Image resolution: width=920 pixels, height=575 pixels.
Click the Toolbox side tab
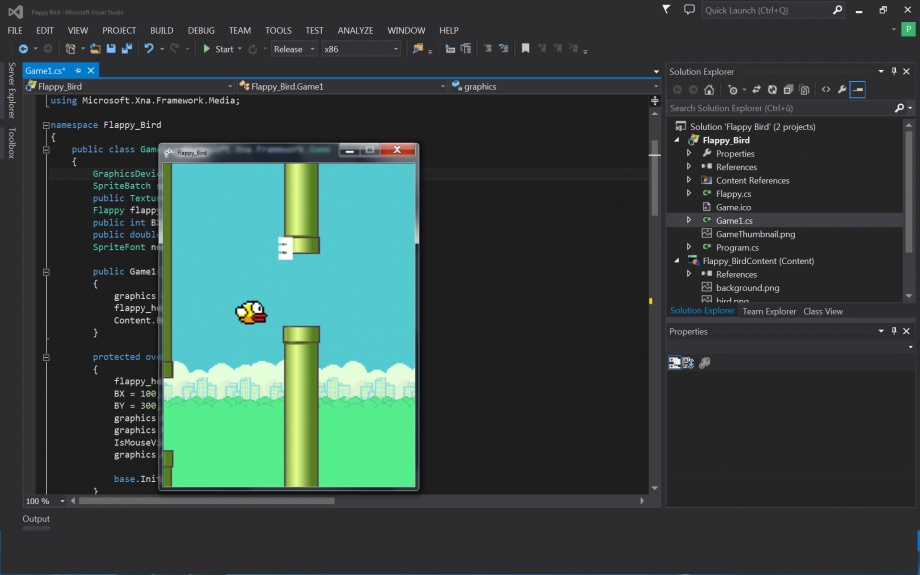pos(12,143)
